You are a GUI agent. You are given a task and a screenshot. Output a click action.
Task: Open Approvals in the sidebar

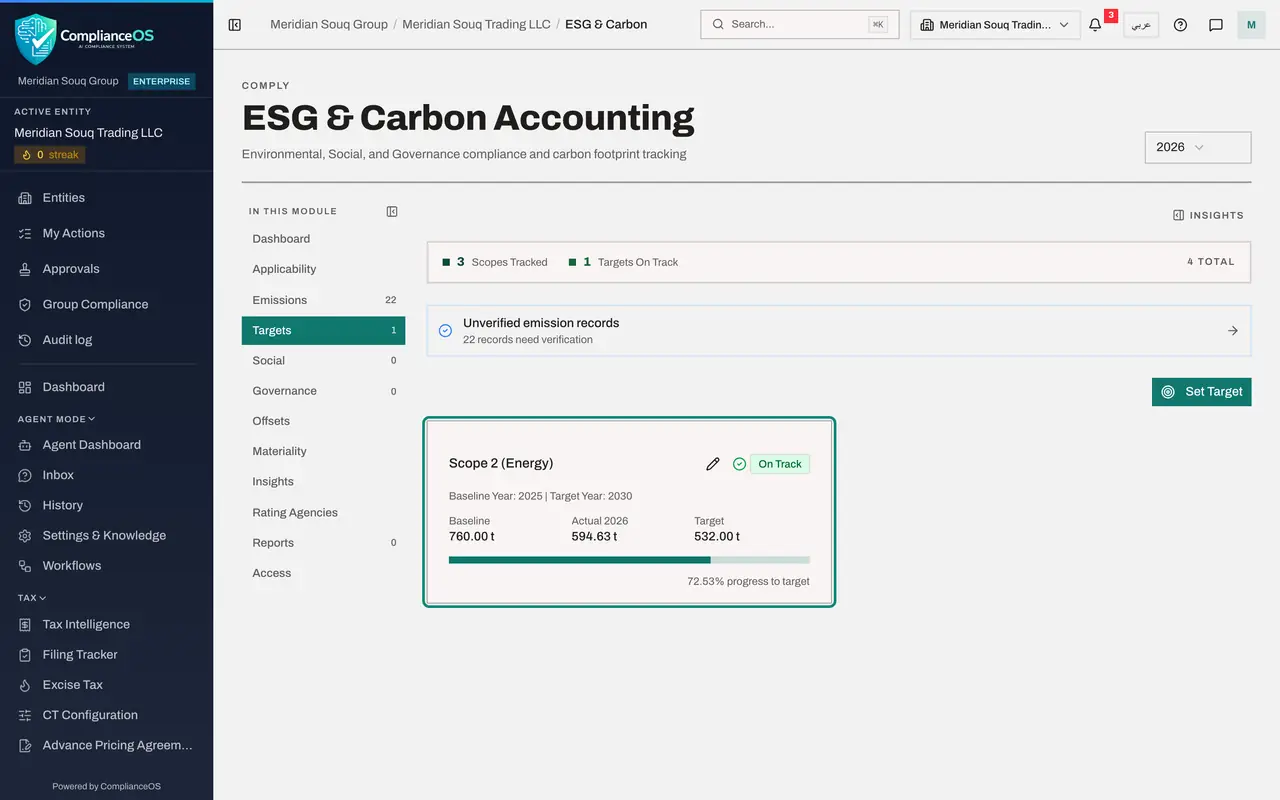pos(106,269)
